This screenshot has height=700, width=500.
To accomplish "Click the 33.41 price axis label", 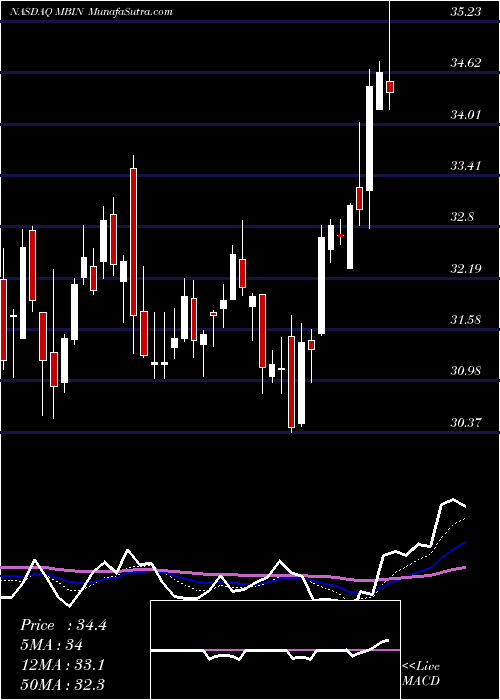I will [x=465, y=166].
